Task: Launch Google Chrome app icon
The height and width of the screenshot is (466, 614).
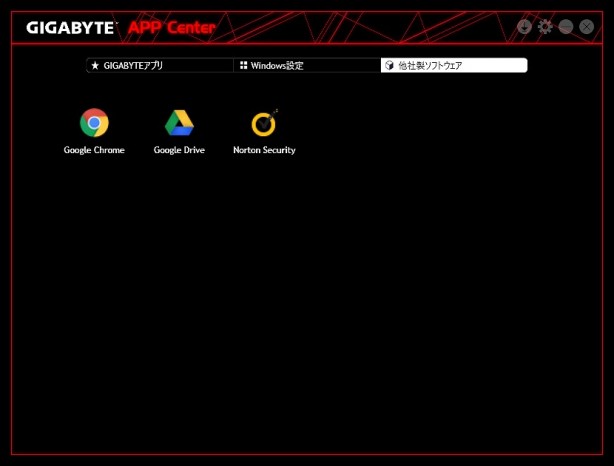Action: coord(94,123)
